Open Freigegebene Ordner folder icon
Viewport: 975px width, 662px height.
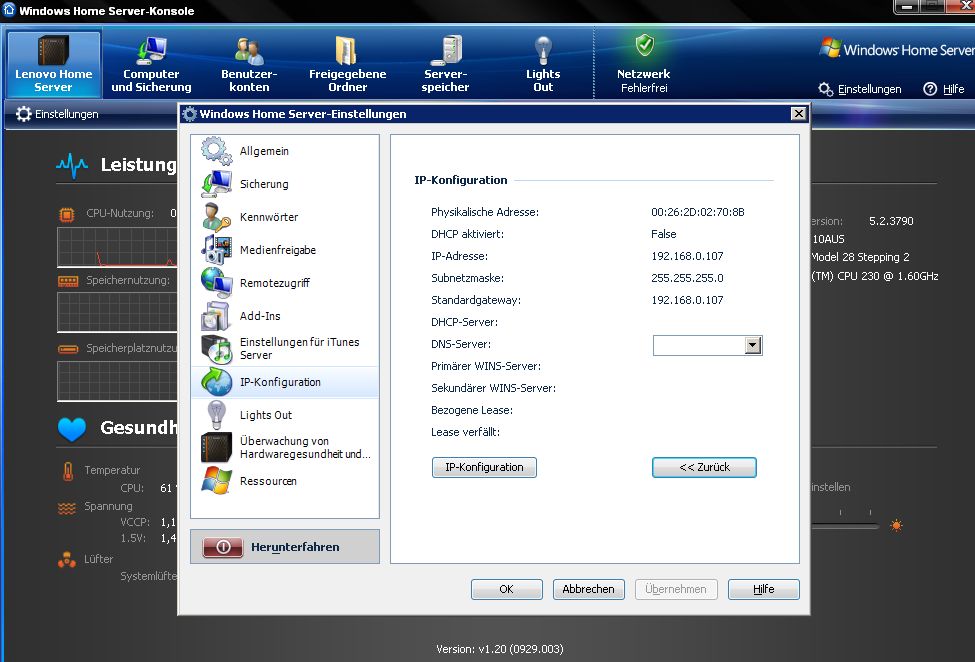coord(346,50)
